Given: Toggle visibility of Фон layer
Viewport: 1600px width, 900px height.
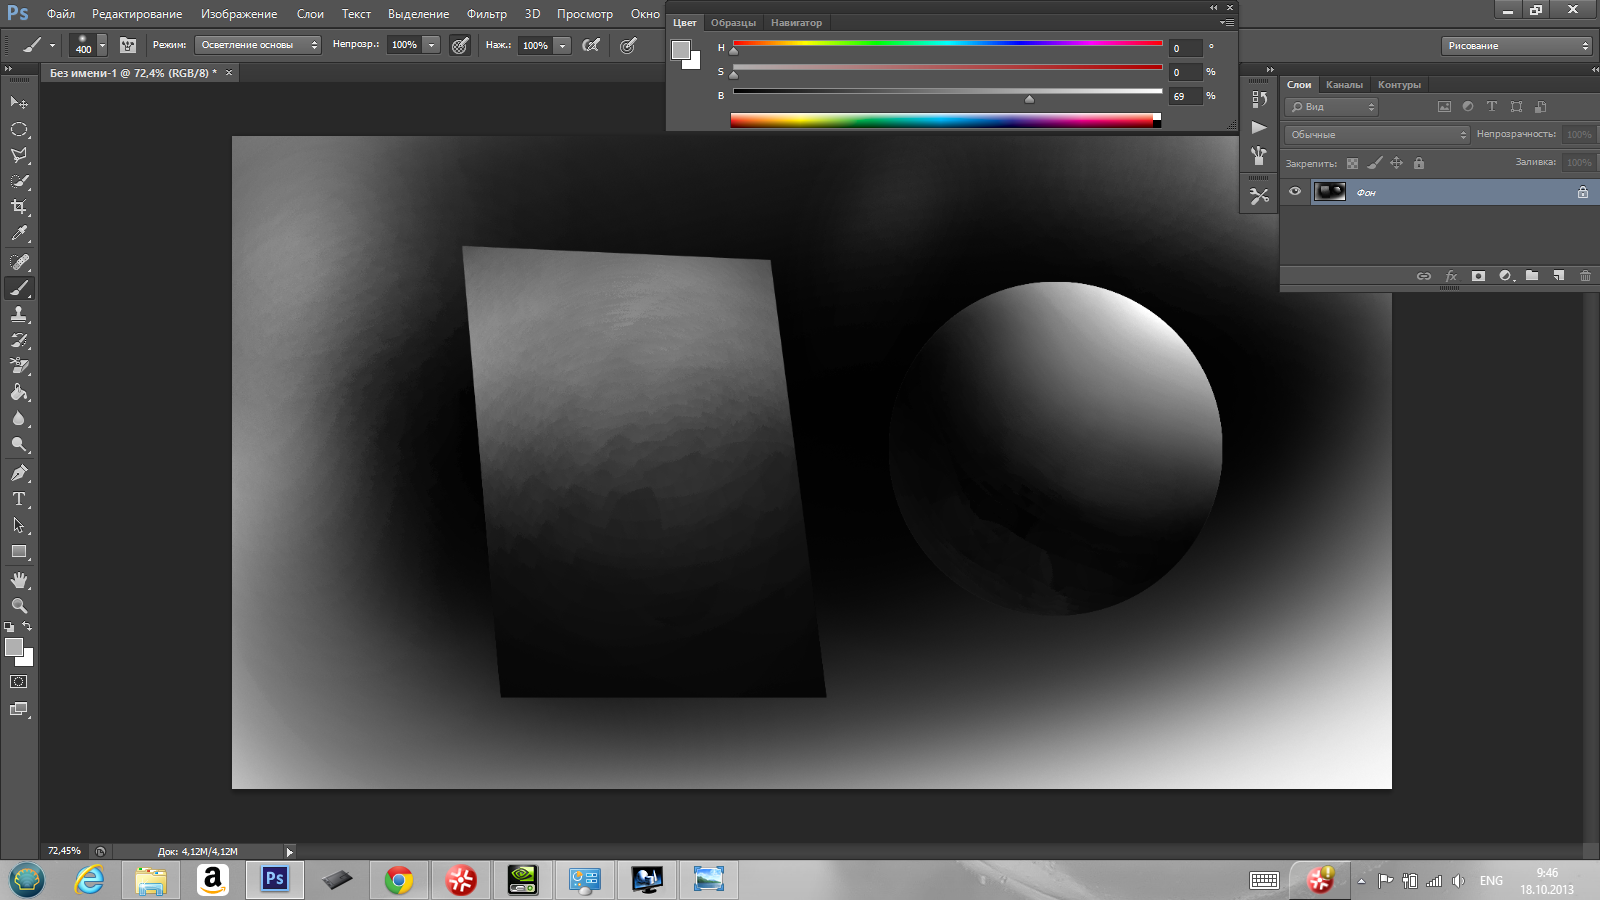Looking at the screenshot, I should coord(1295,192).
